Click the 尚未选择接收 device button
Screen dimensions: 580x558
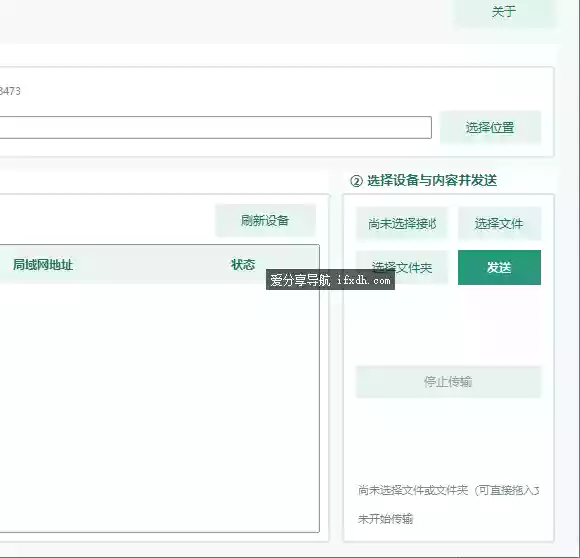402,223
